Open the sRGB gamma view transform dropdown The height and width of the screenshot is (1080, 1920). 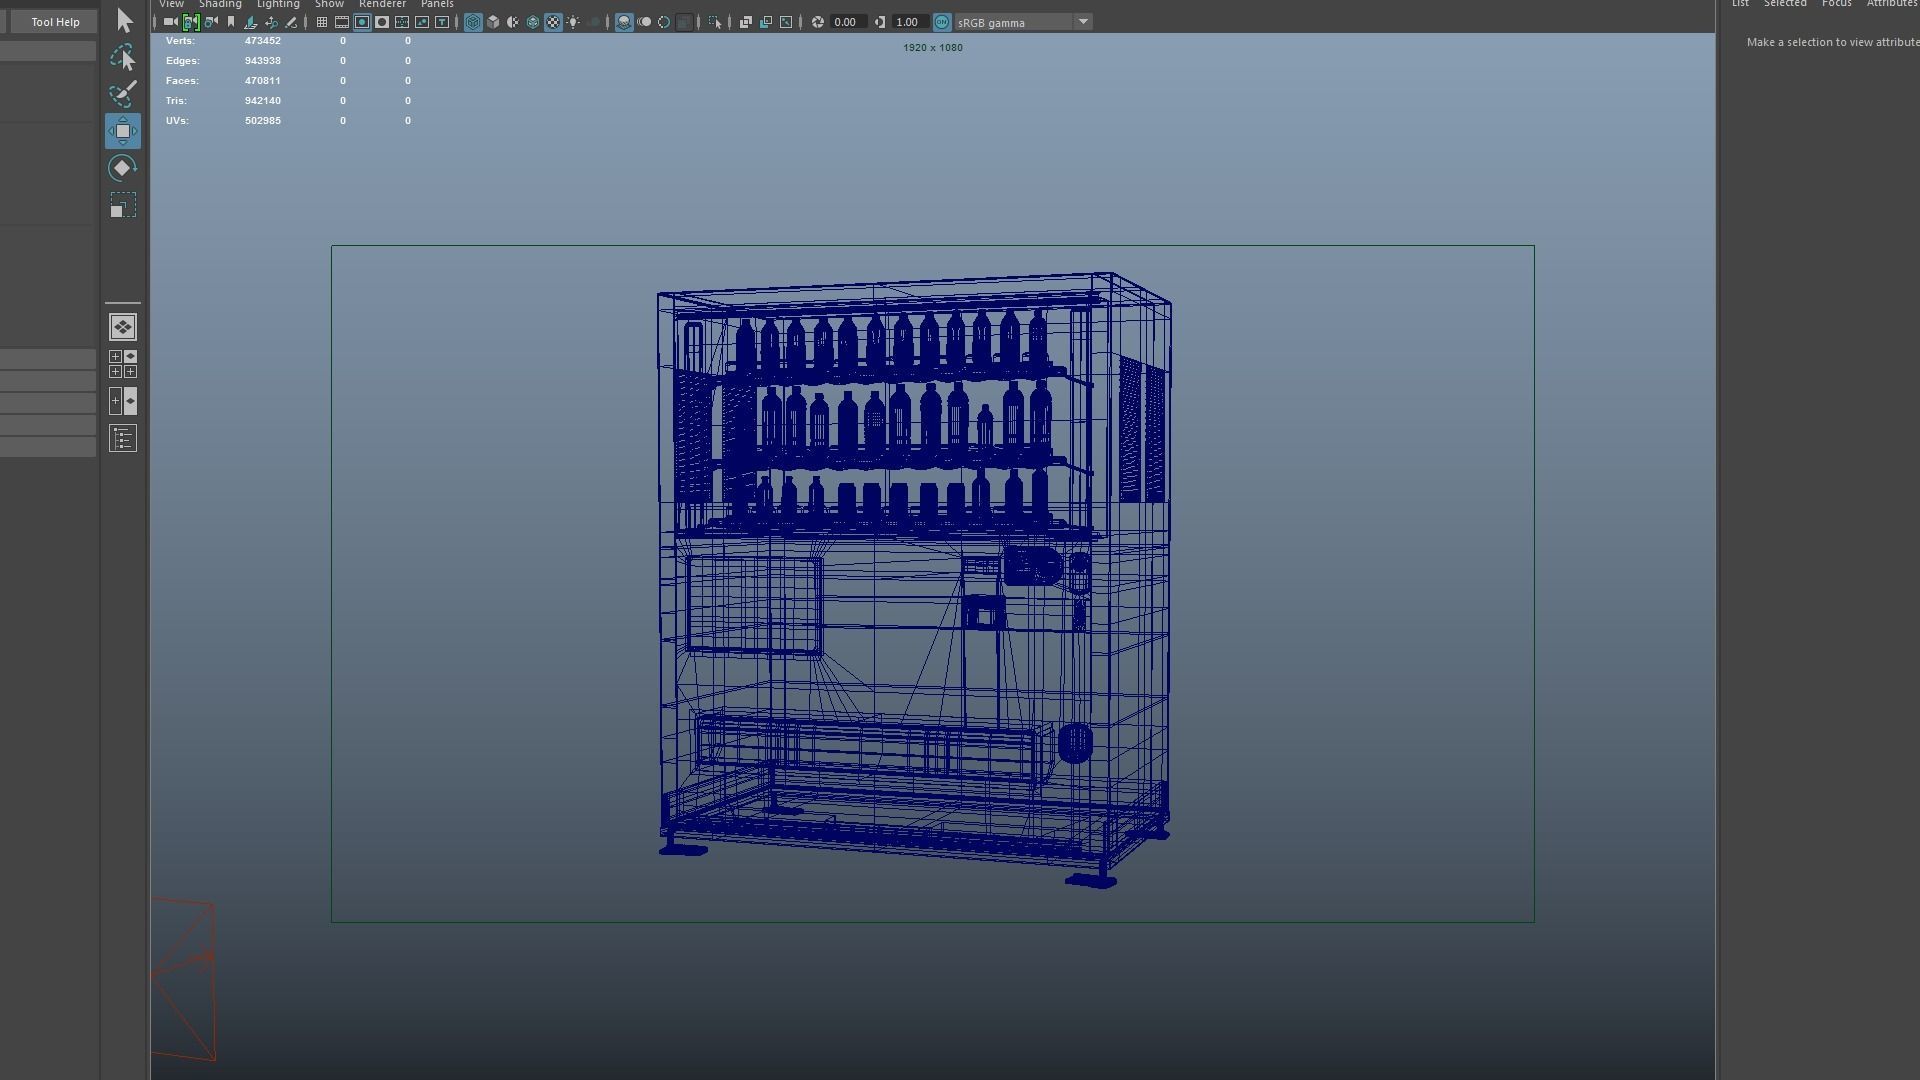[1083, 22]
